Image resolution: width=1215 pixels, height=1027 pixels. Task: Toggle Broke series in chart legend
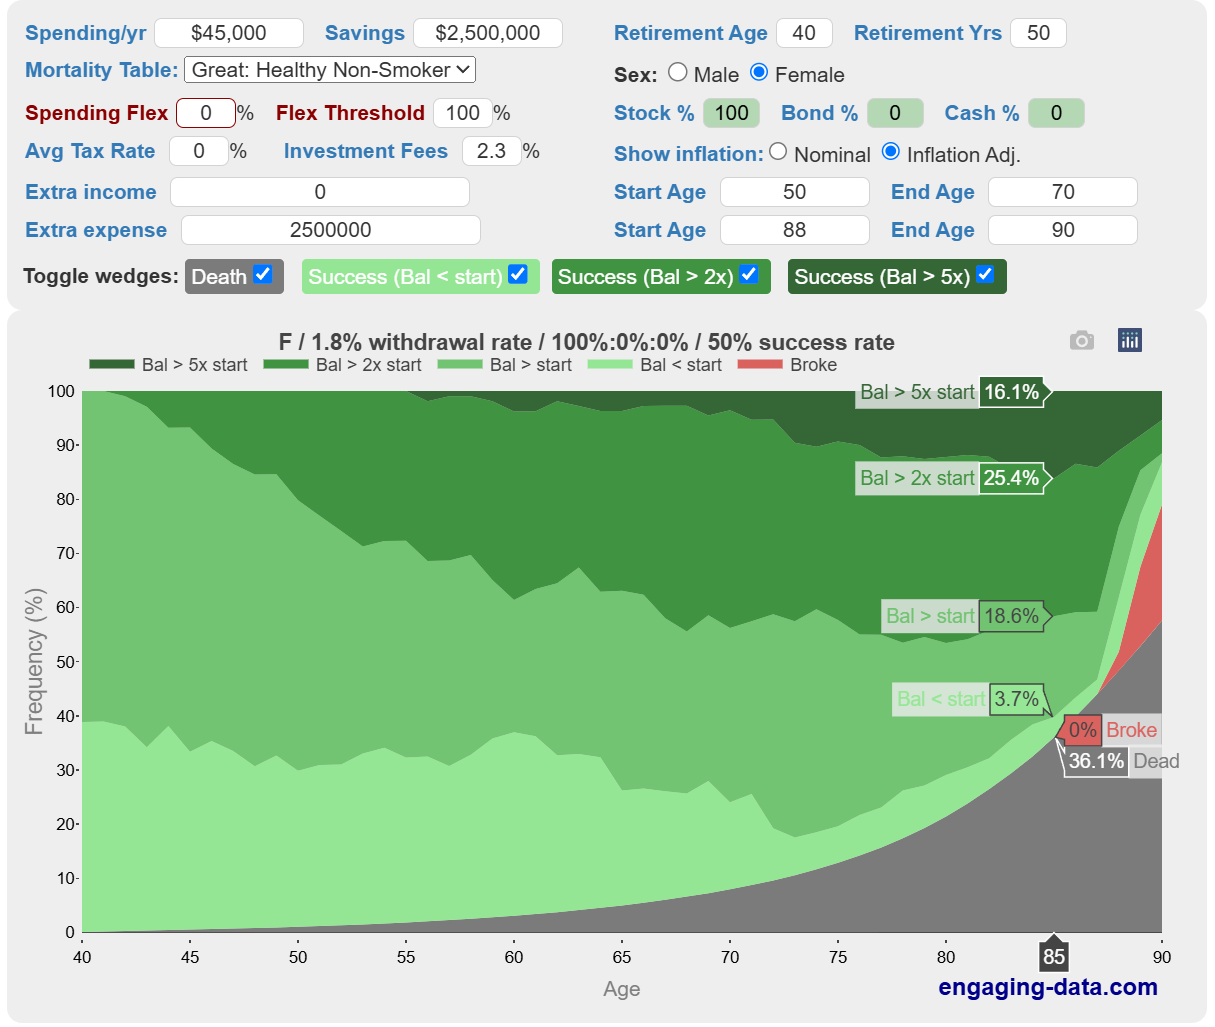click(x=787, y=365)
